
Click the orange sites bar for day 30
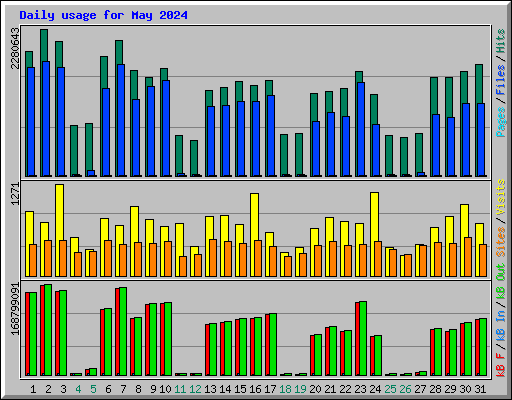click(x=468, y=257)
